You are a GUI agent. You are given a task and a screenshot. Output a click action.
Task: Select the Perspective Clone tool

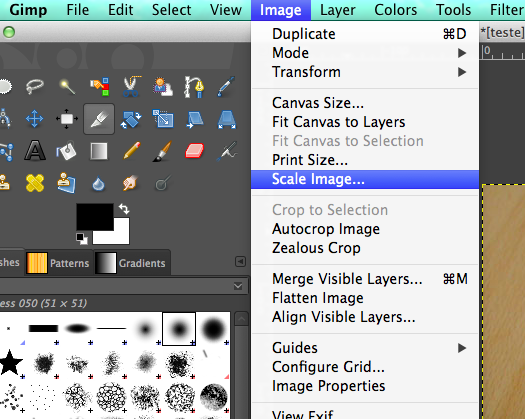click(x=66, y=183)
